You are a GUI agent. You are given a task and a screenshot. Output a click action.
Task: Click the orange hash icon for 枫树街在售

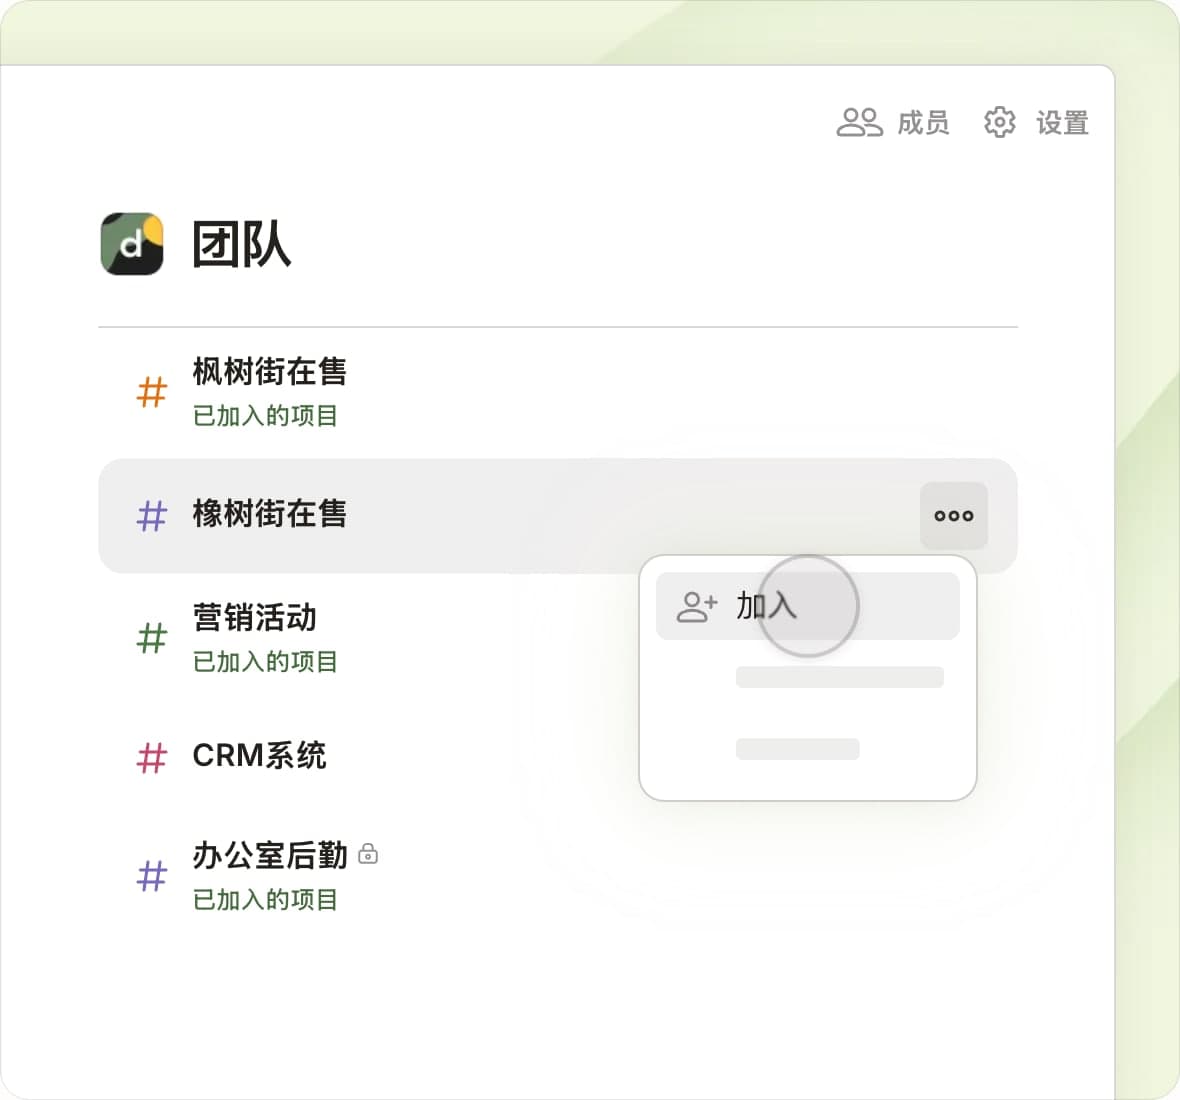coord(152,392)
